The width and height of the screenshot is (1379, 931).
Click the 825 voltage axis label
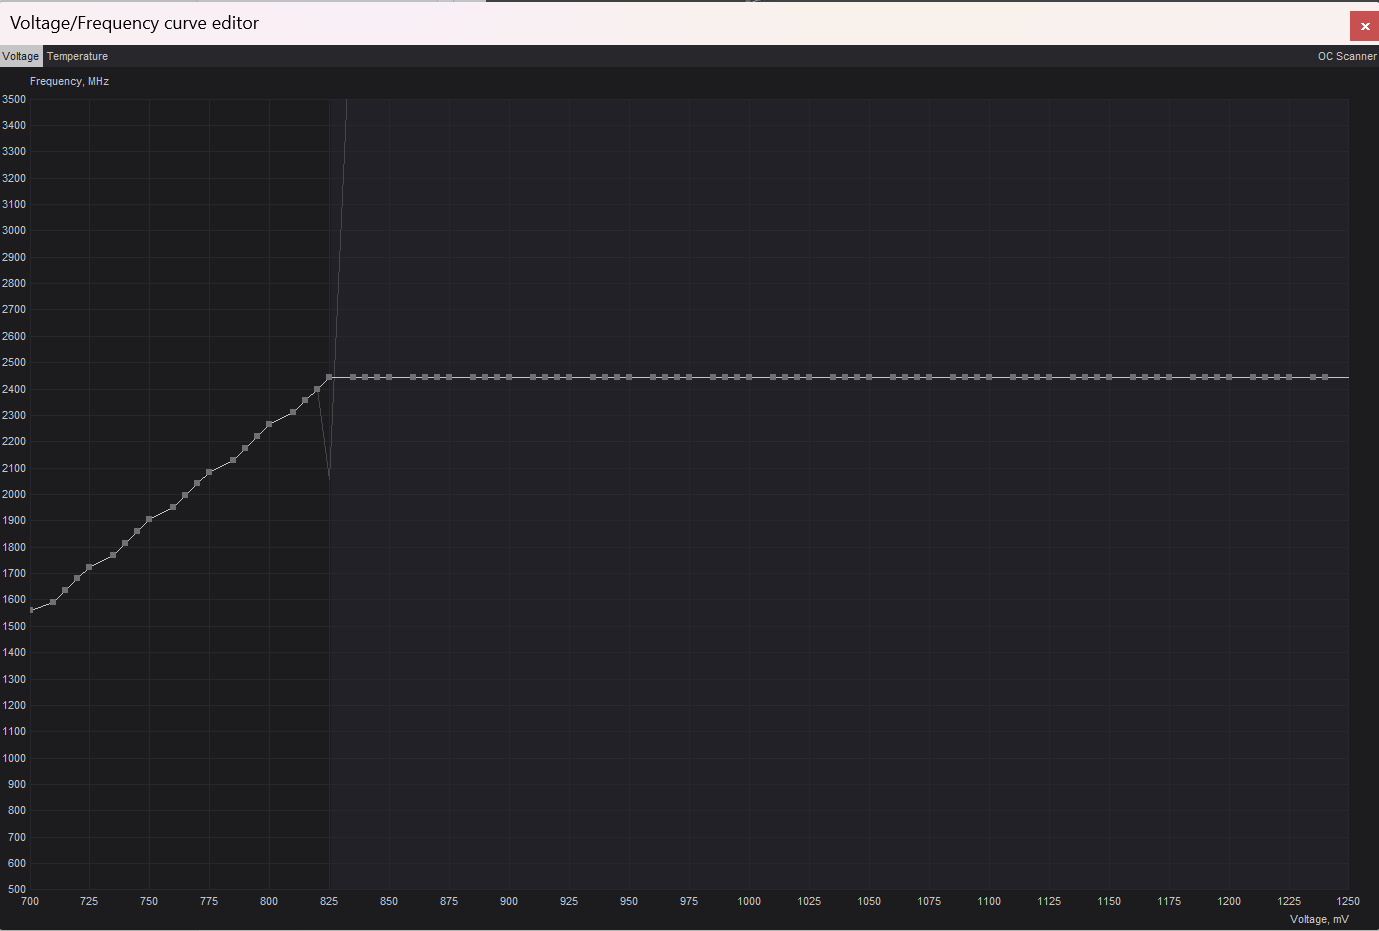[329, 901]
